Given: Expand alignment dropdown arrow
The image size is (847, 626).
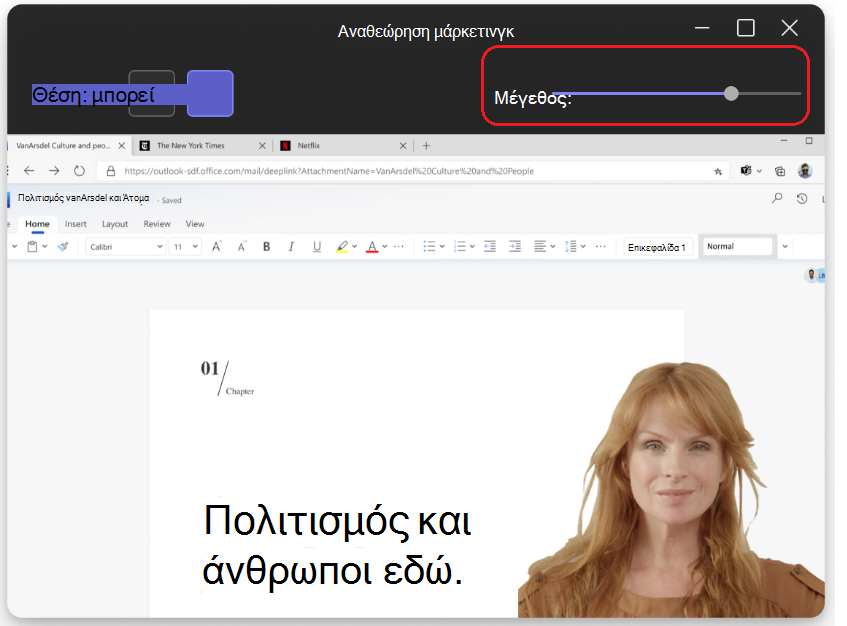Looking at the screenshot, I should (x=553, y=246).
